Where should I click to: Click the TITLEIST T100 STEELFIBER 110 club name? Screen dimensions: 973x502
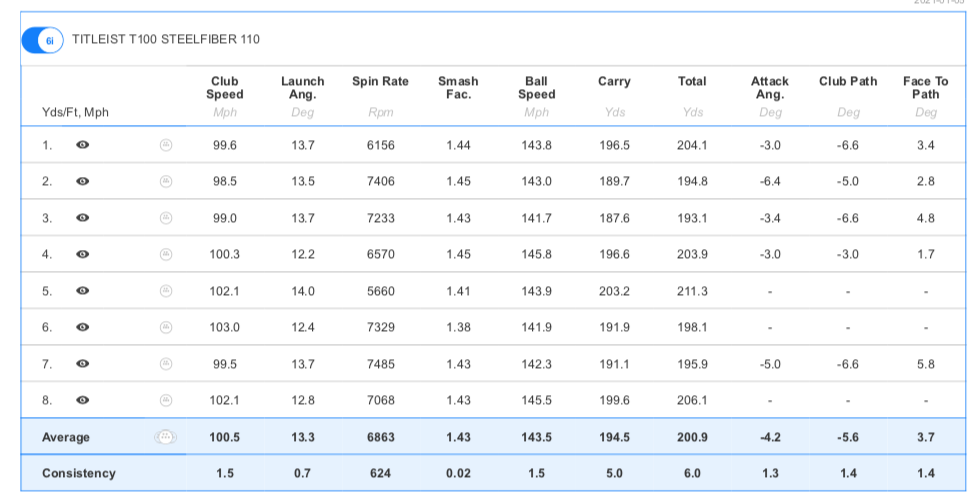(x=166, y=40)
